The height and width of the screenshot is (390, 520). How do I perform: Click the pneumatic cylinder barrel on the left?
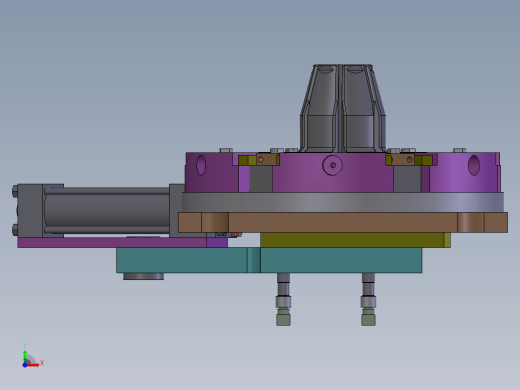(x=107, y=211)
